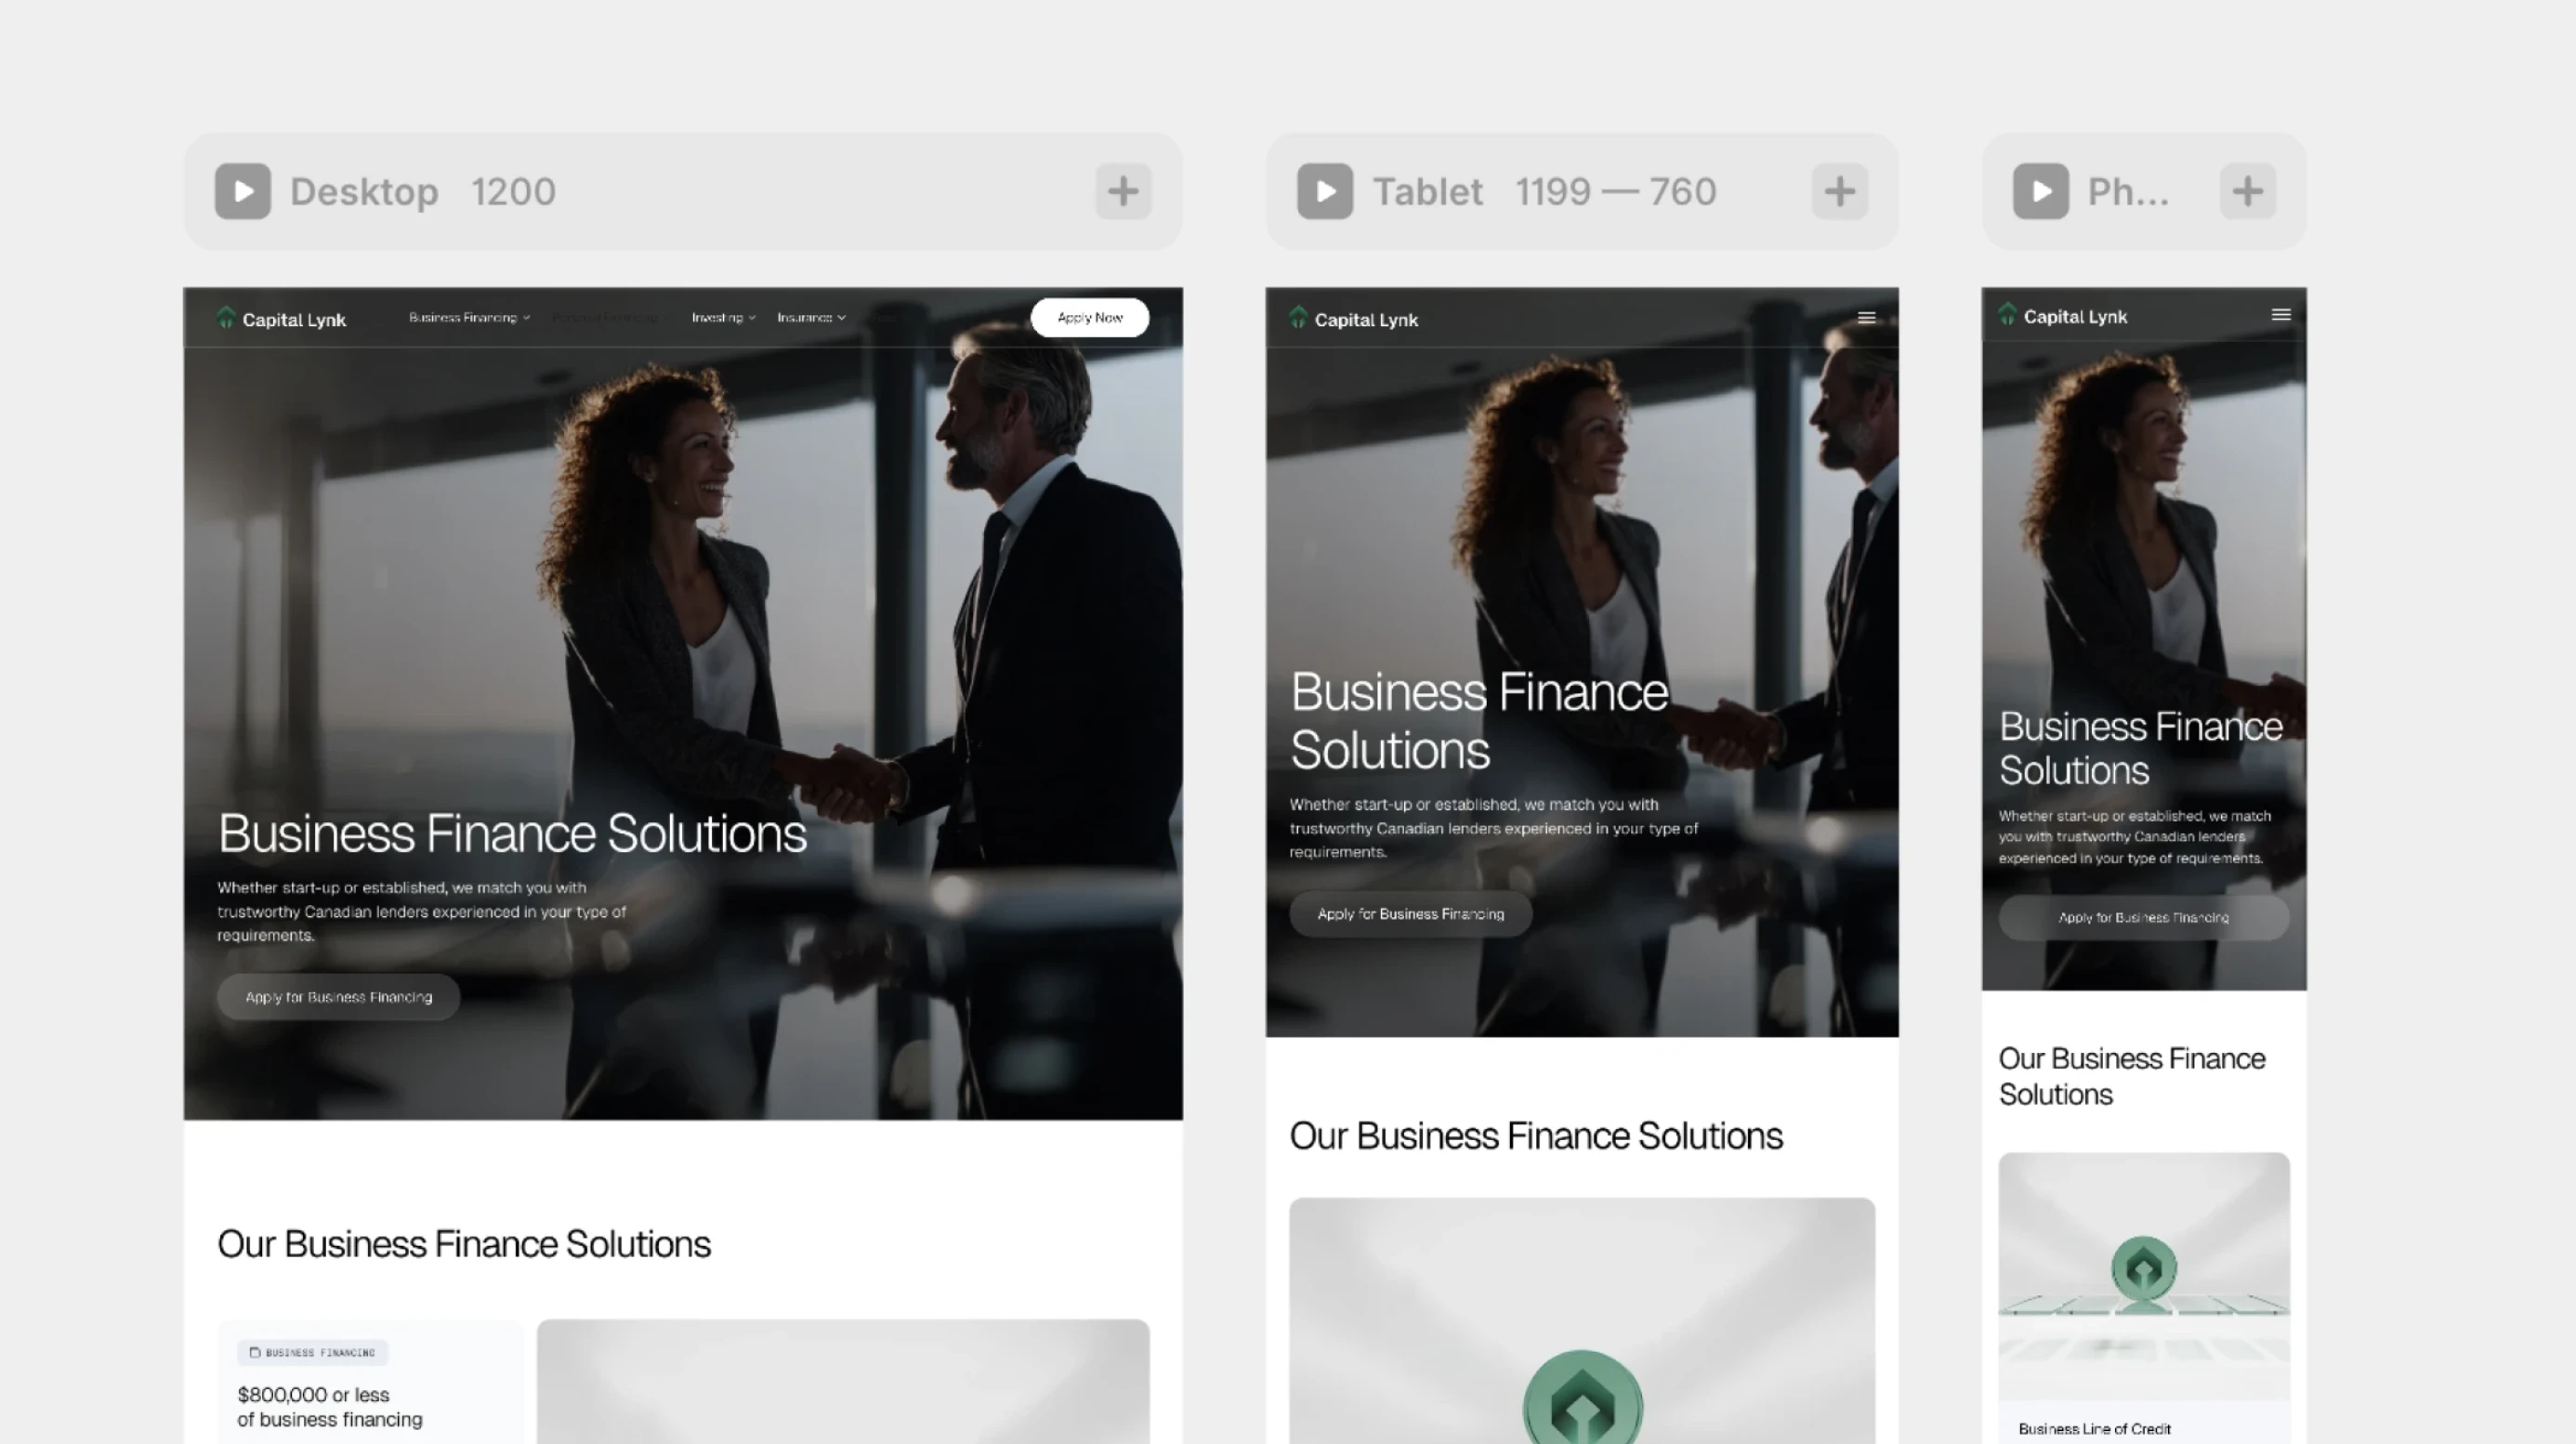Click Apply for Business Financing in Desktop view
Screen dimensions: 2576x1444
click(x=339, y=997)
